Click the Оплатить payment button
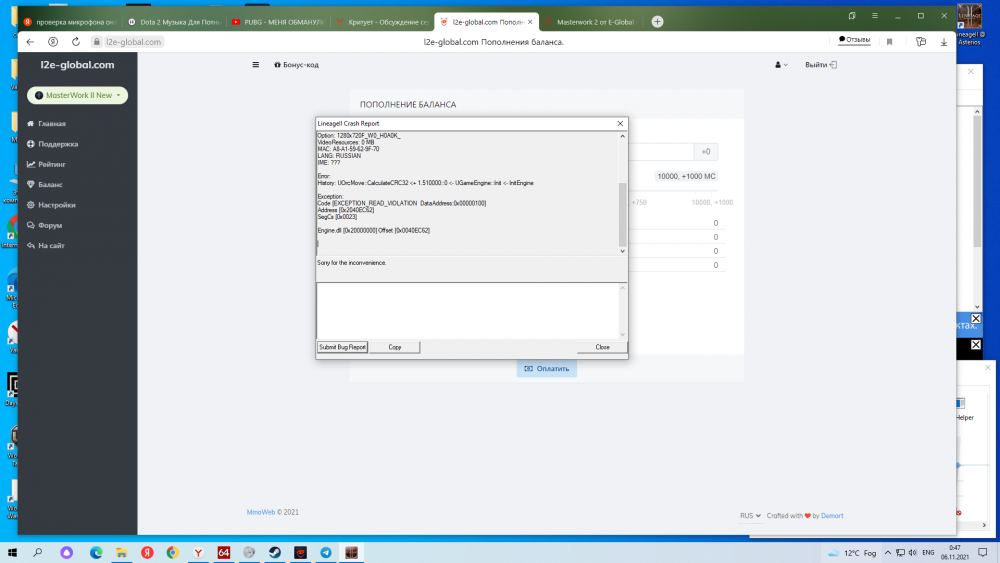Screen dimensions: 1000x563 (546, 368)
